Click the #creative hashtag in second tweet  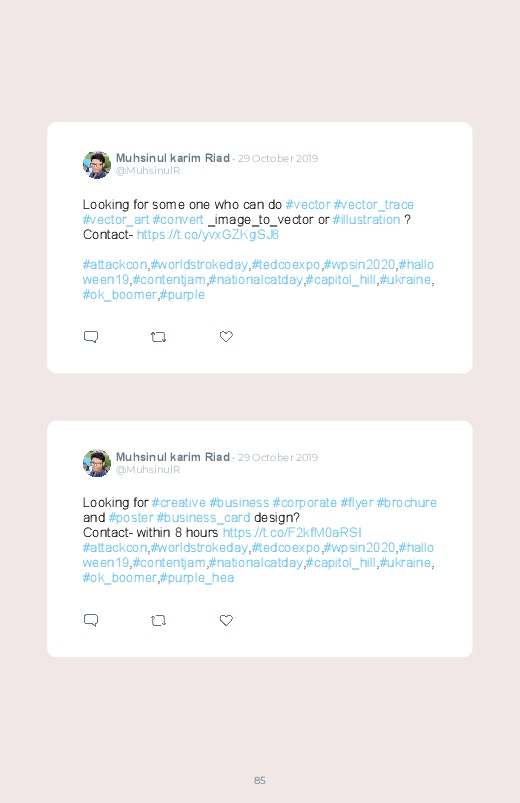pyautogui.click(x=179, y=503)
